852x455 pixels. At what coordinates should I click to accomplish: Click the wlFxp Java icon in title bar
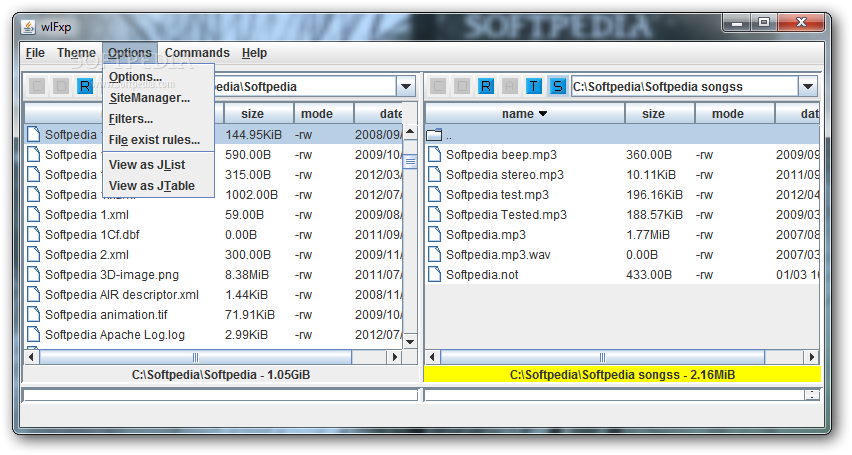[x=29, y=27]
